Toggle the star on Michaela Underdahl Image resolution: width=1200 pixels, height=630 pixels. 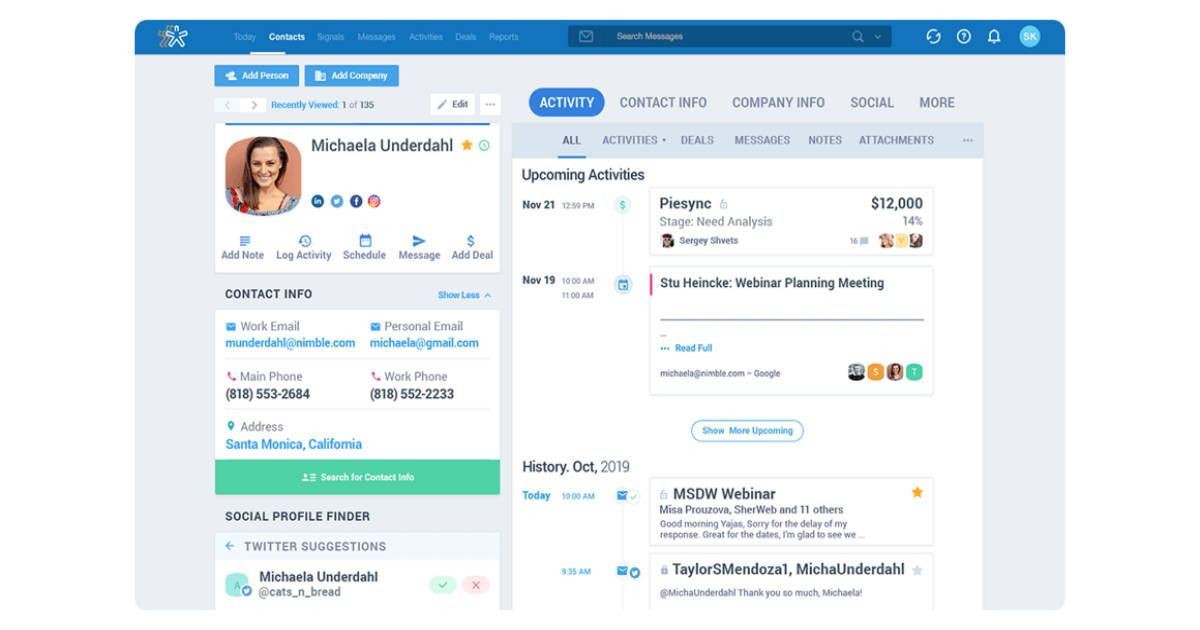[x=466, y=144]
